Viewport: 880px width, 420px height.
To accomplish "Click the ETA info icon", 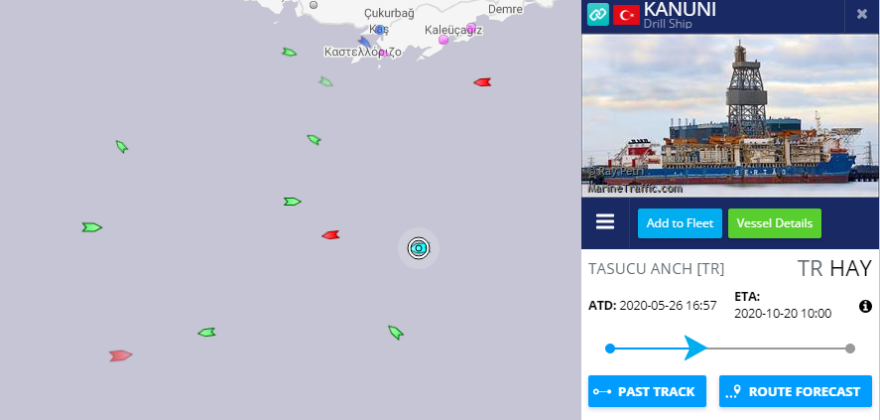I will click(865, 306).
